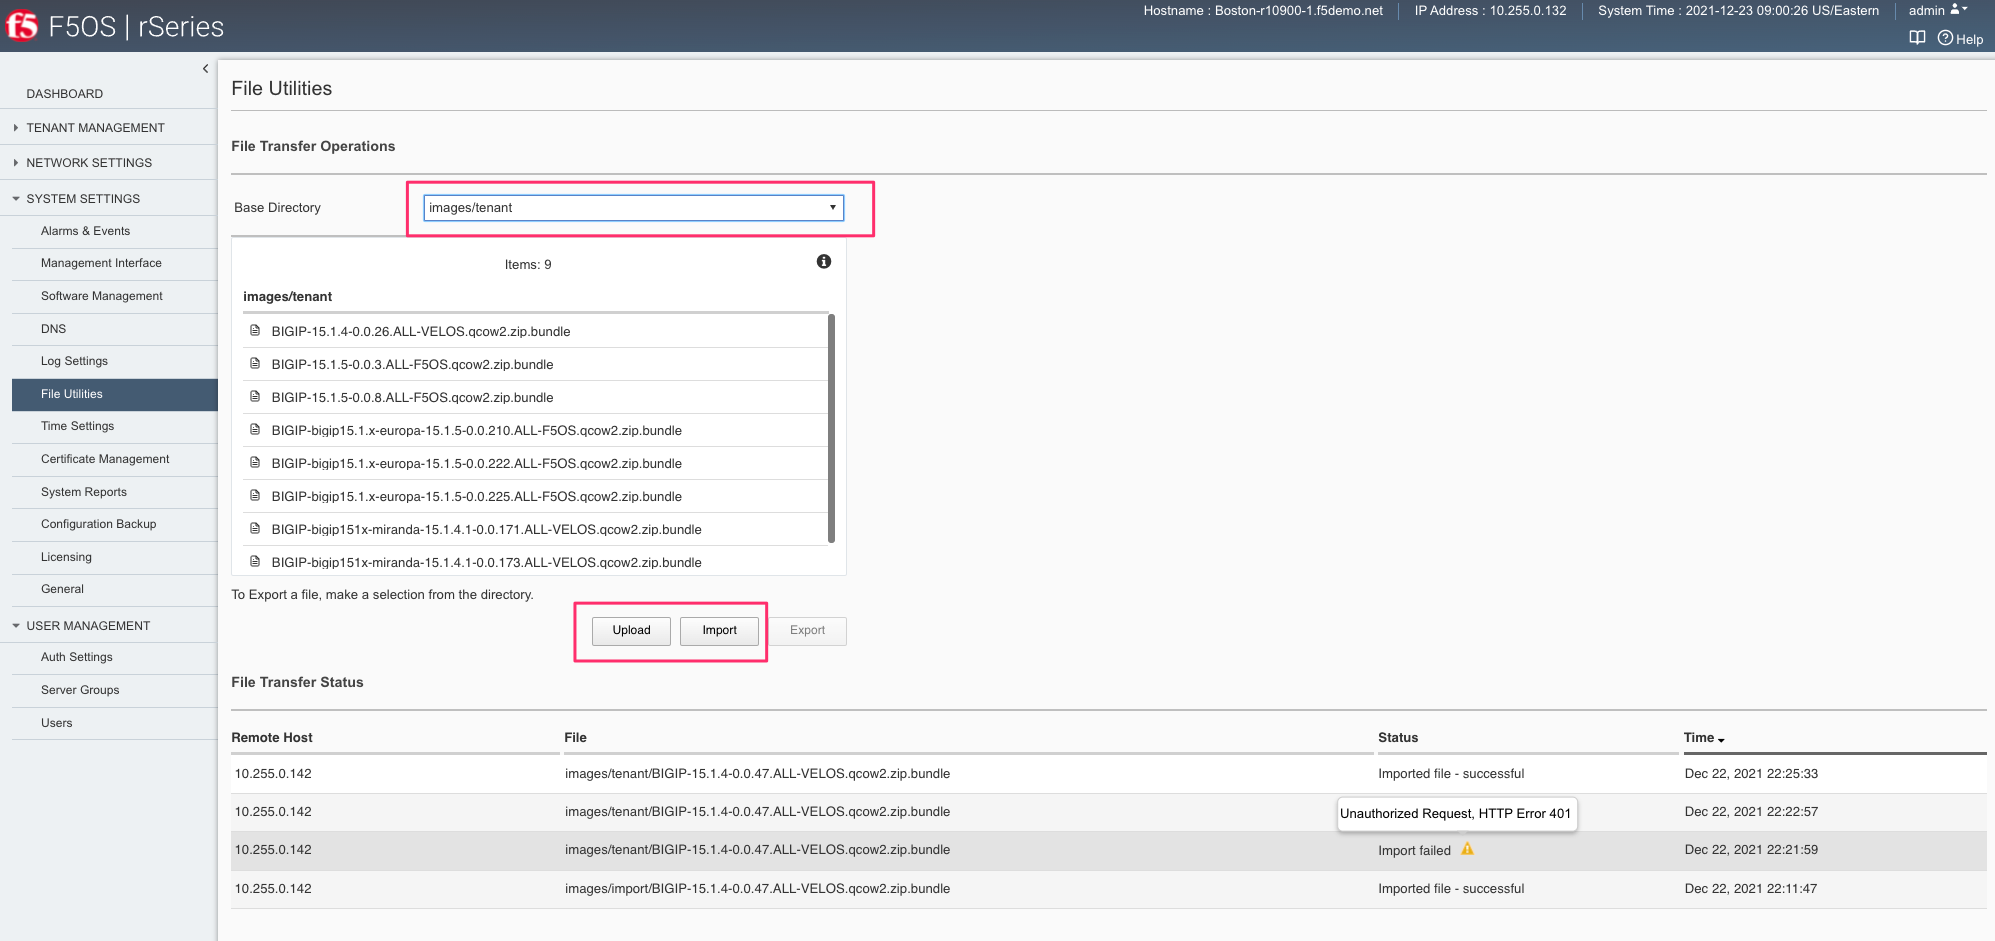Open the Base Directory dropdown
The image size is (1995, 941).
(x=634, y=207)
